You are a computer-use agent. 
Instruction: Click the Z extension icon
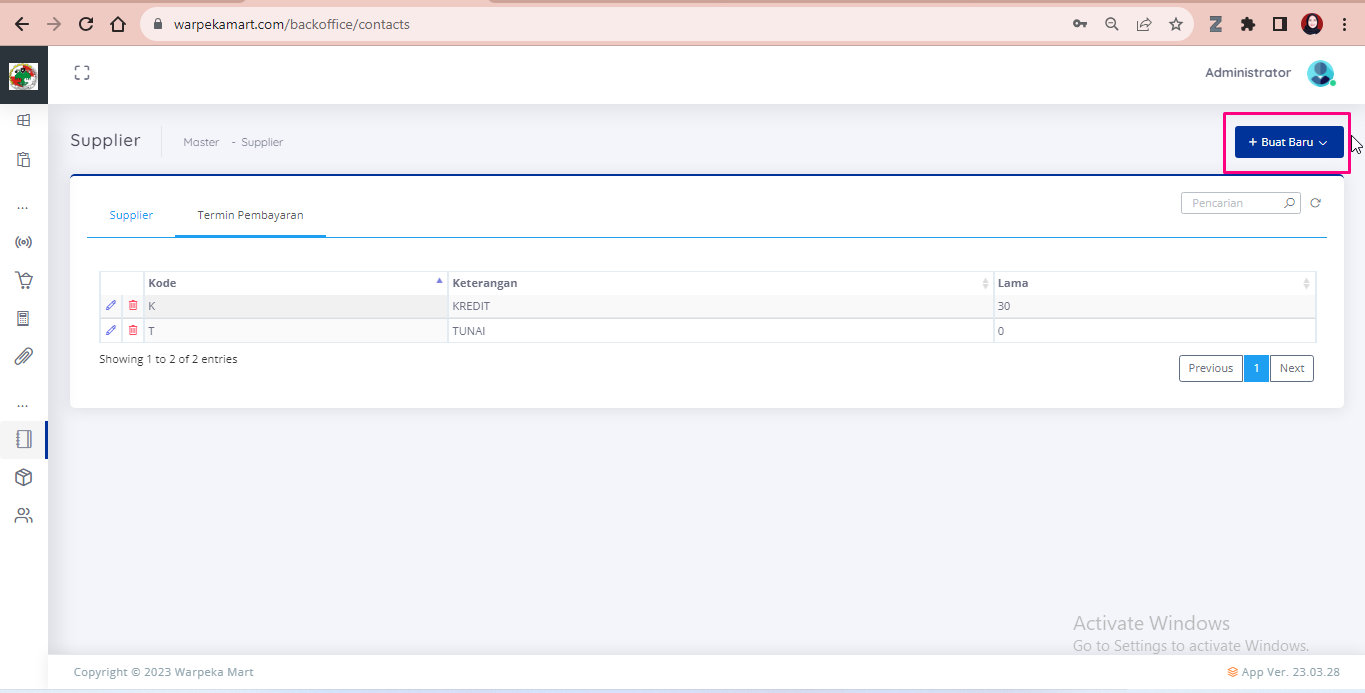coord(1216,24)
